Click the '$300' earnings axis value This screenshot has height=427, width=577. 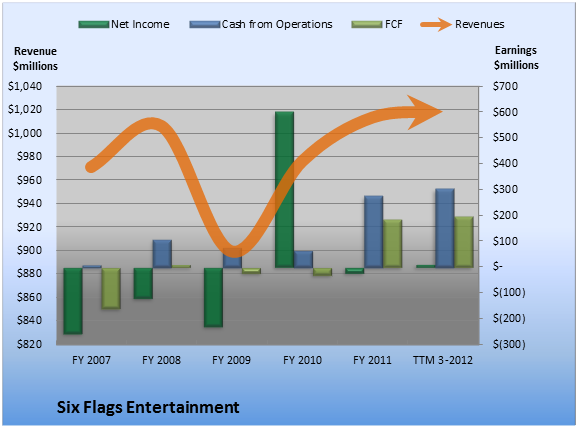(505, 189)
